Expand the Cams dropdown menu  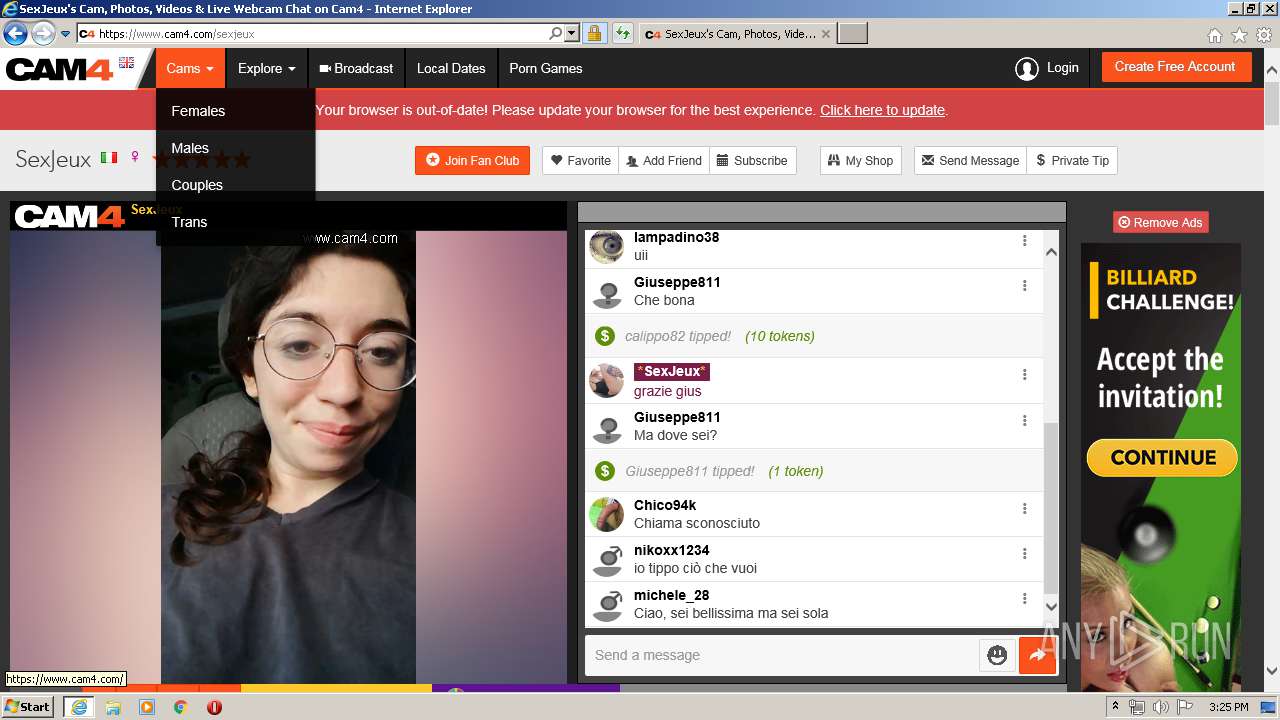click(190, 69)
